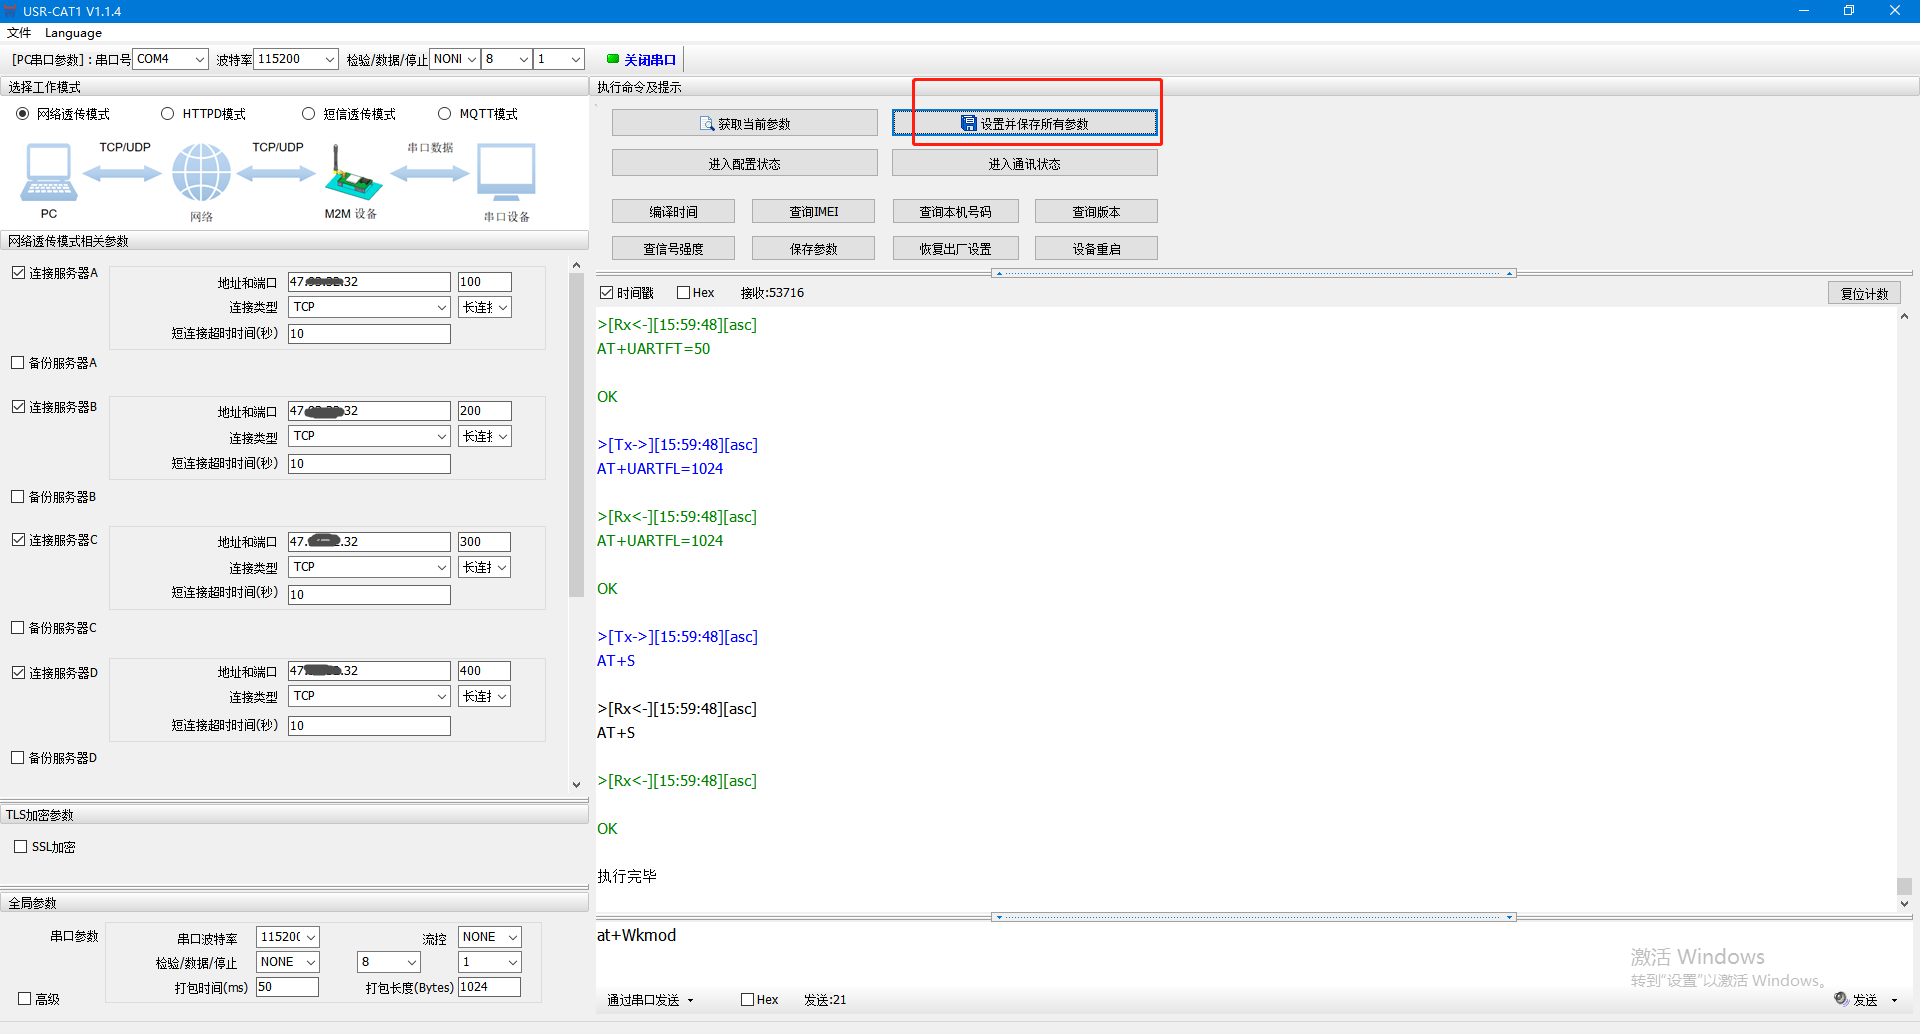Click the save disk icon on set parameters button
Screen dimensions: 1920x1034
coord(968,124)
